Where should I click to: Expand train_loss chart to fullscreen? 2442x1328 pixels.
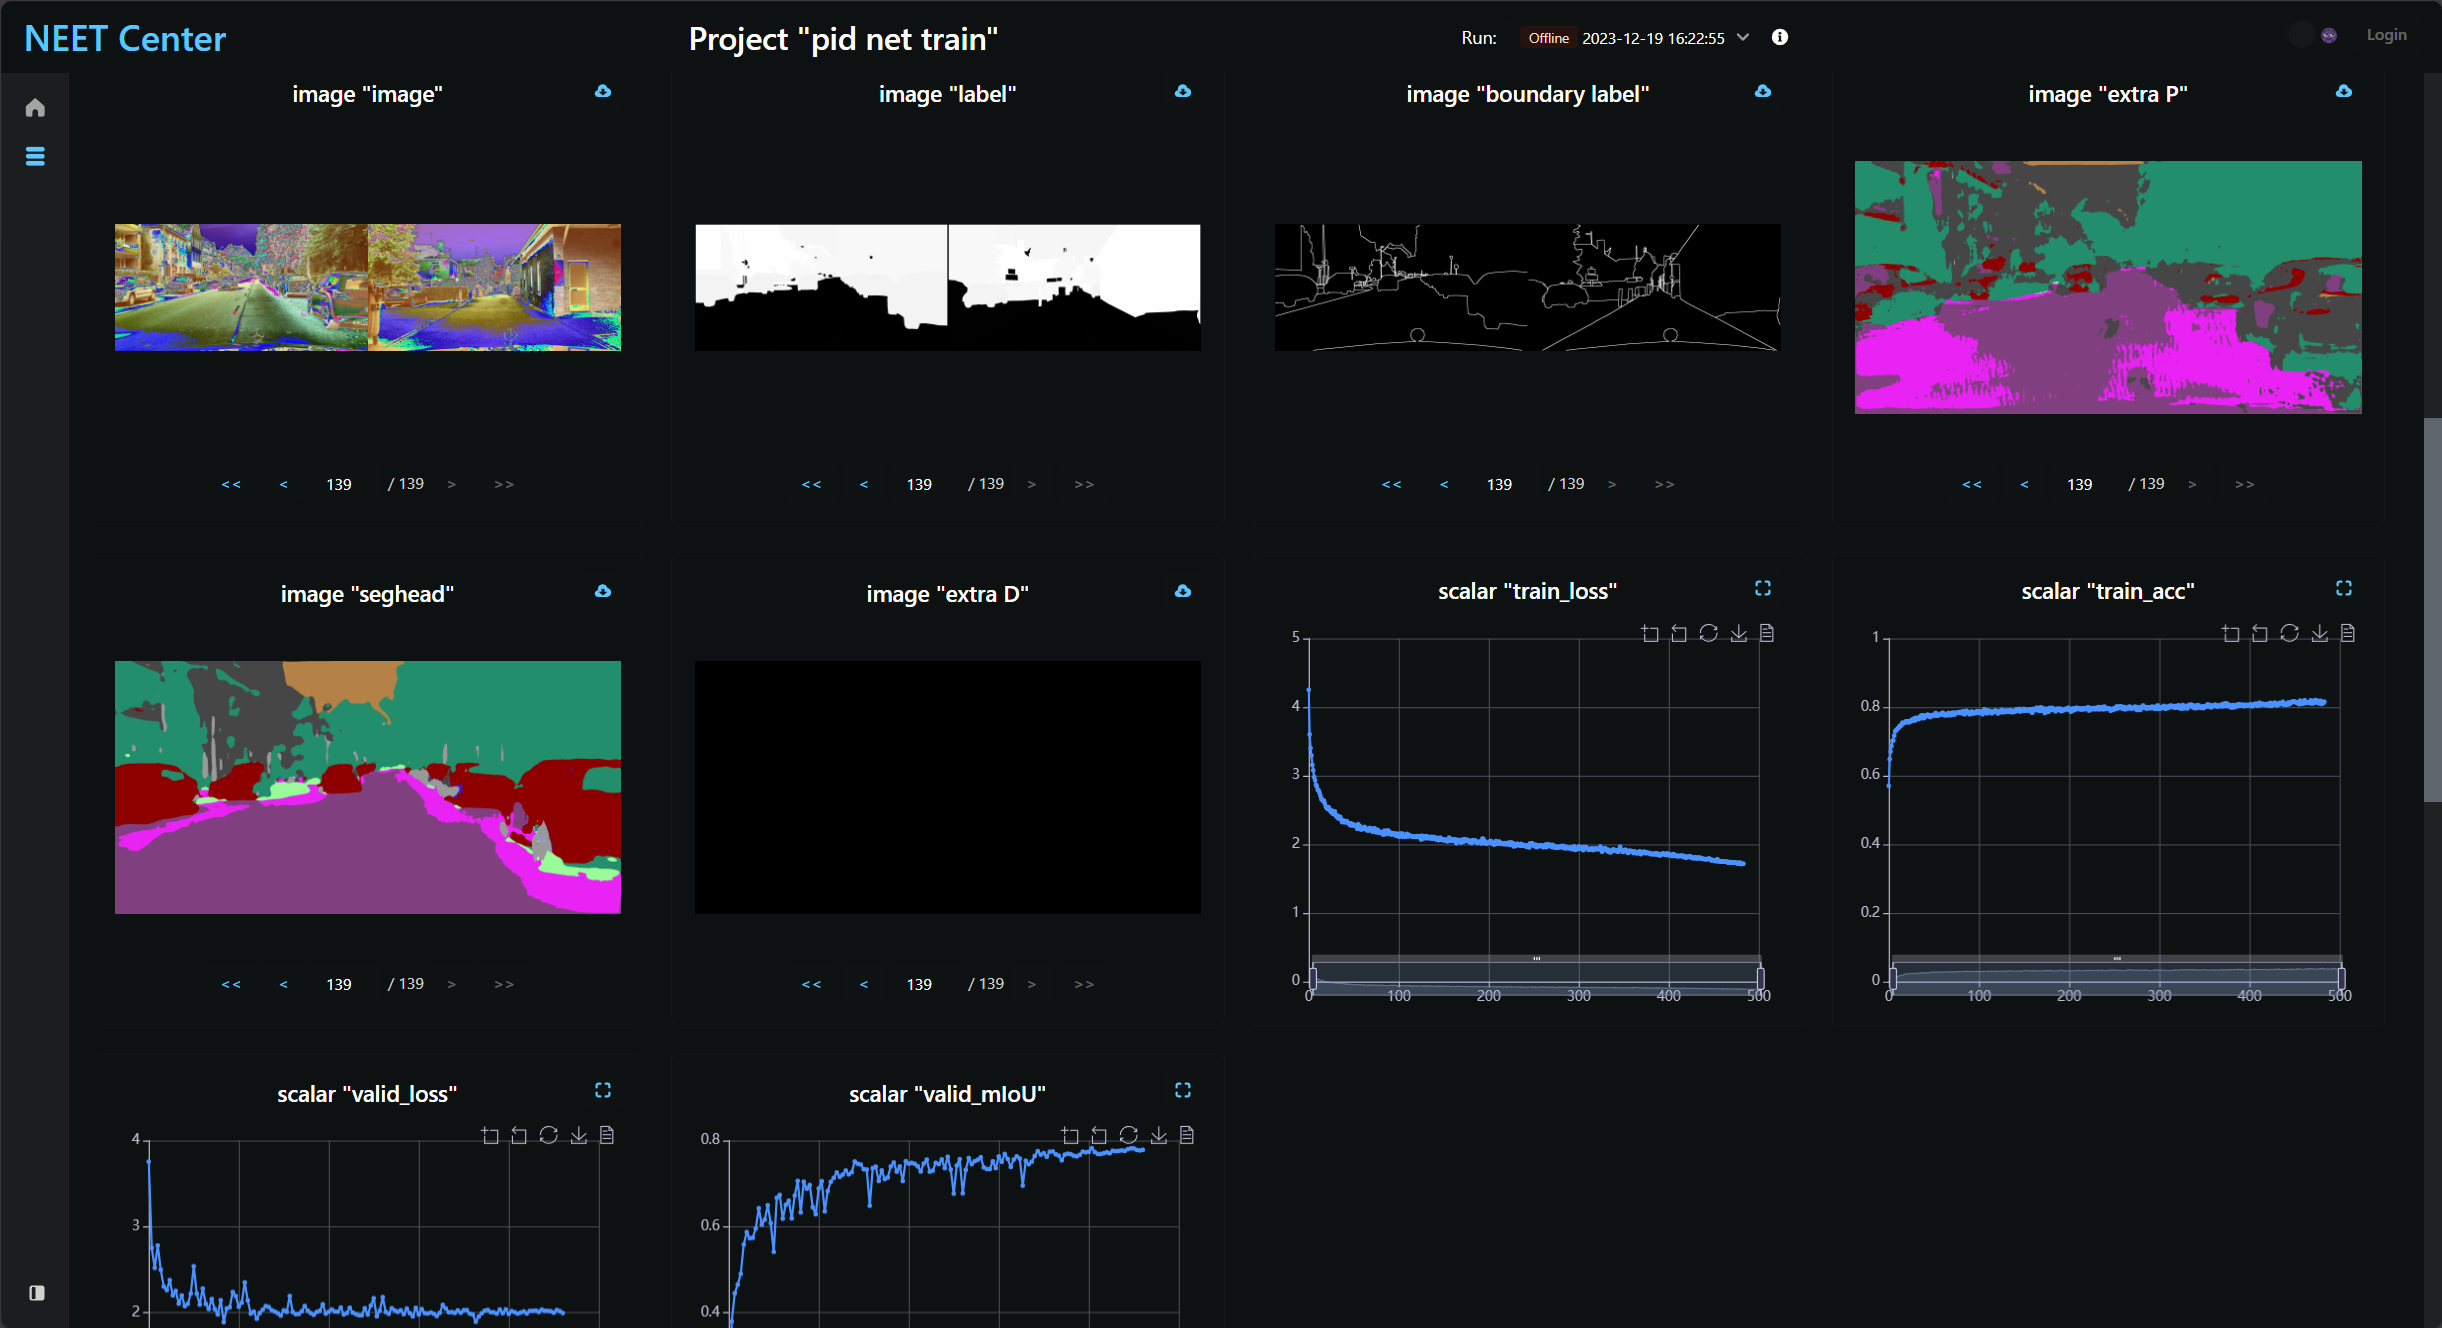(x=1762, y=589)
